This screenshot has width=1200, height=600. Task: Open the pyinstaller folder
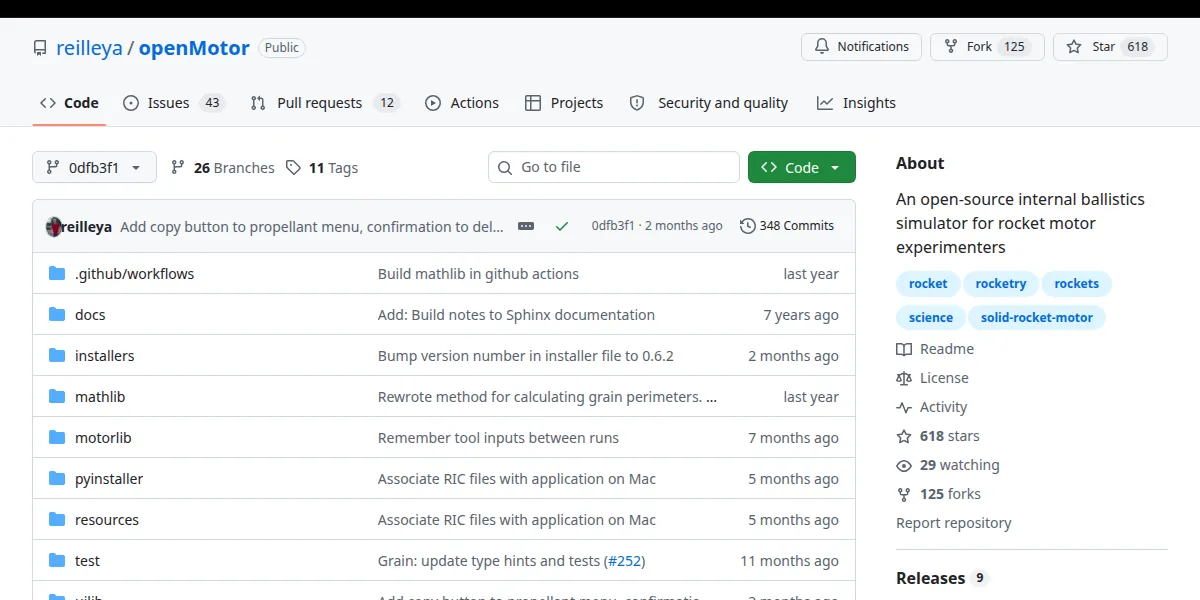[x=109, y=479]
